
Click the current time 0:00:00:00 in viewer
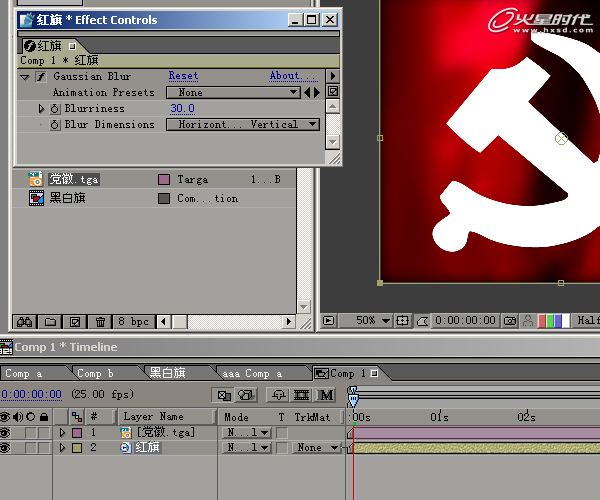(465, 320)
